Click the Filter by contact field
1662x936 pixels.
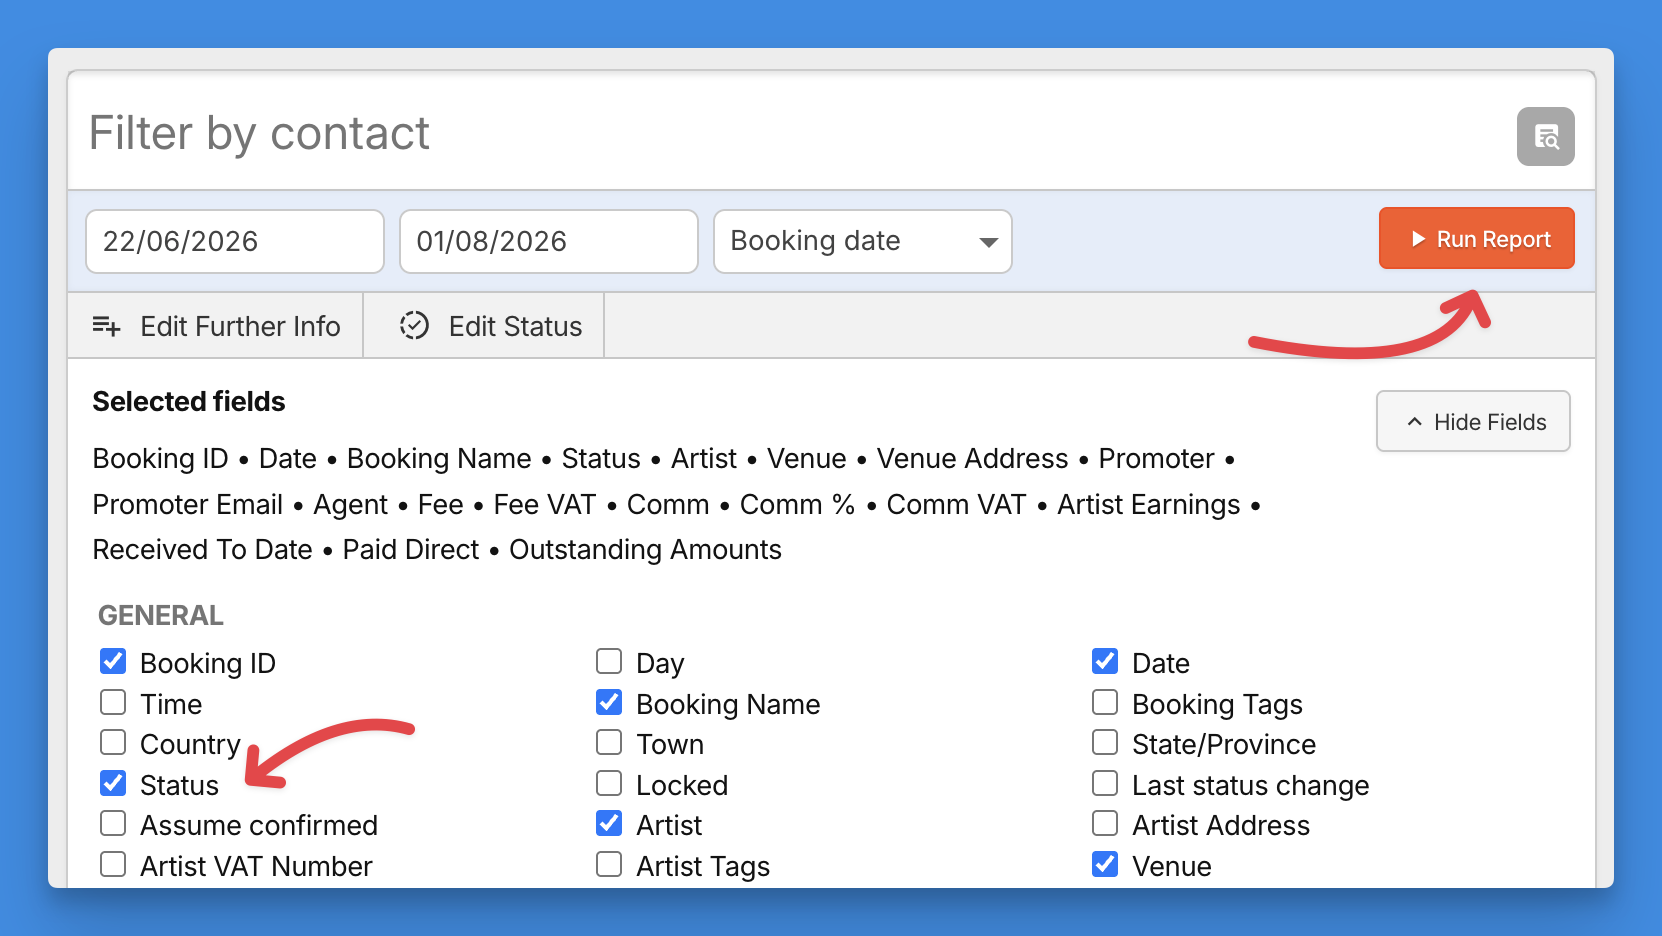[790, 133]
